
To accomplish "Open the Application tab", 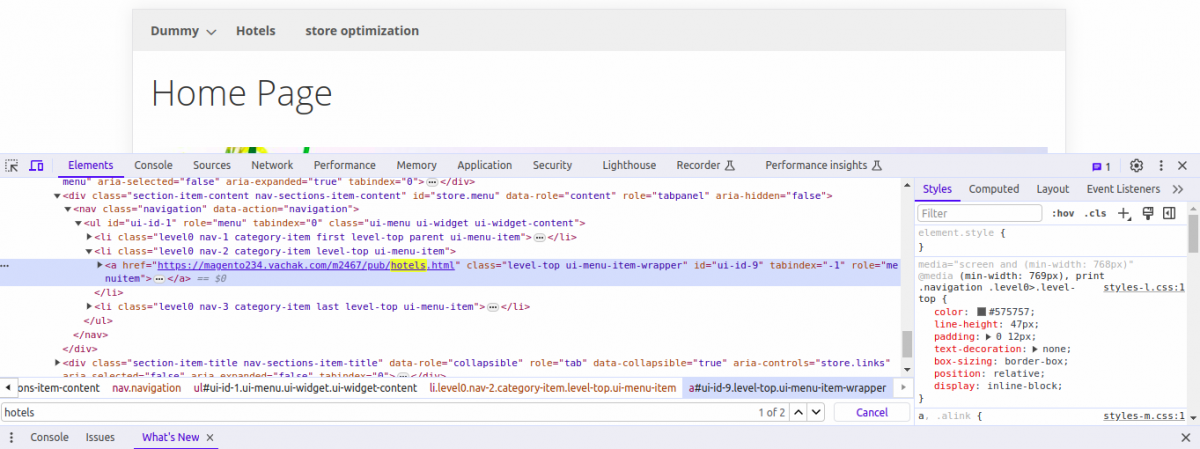I will coord(484,165).
